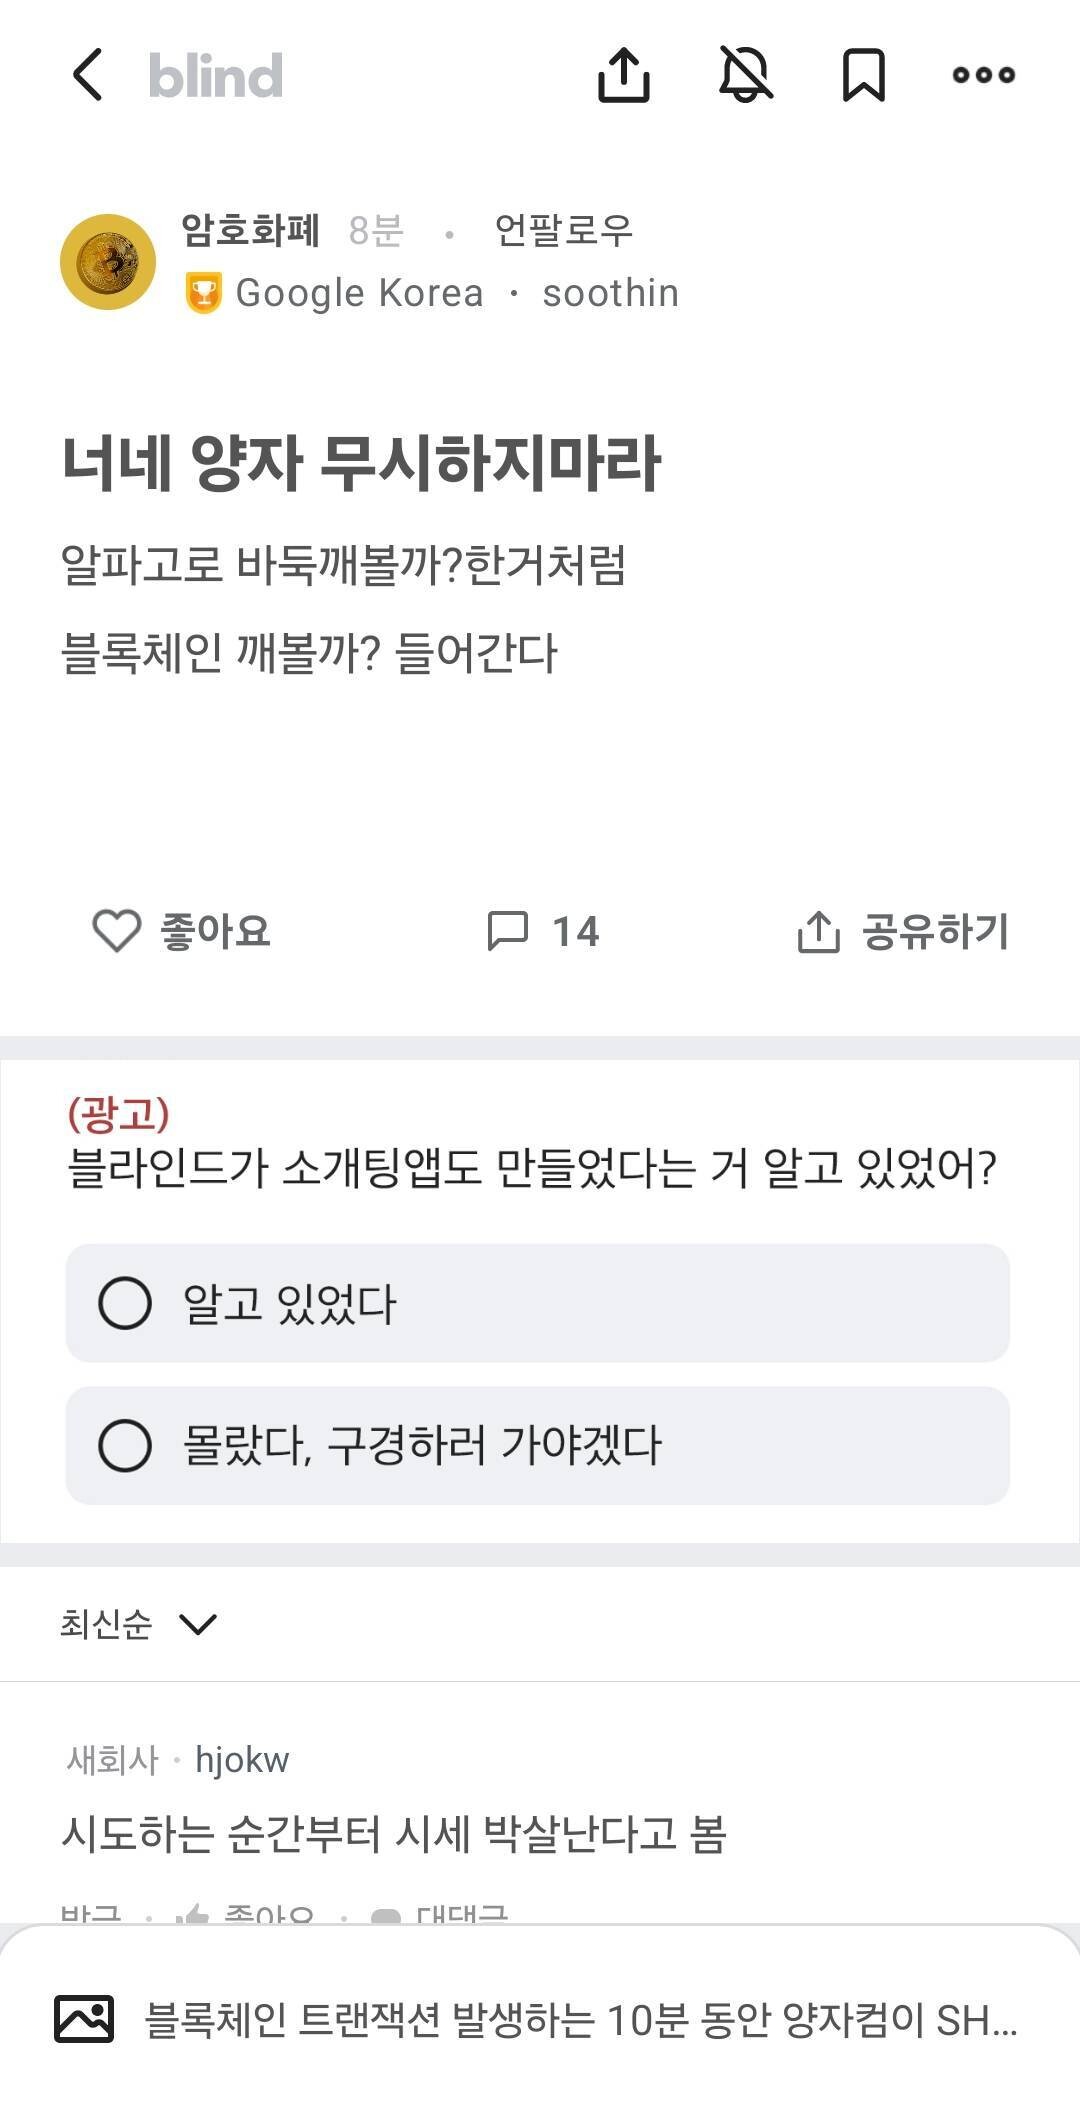Collapse the sort order chevron
Viewport: 1080px width, 2115px height.
pyautogui.click(x=200, y=1624)
